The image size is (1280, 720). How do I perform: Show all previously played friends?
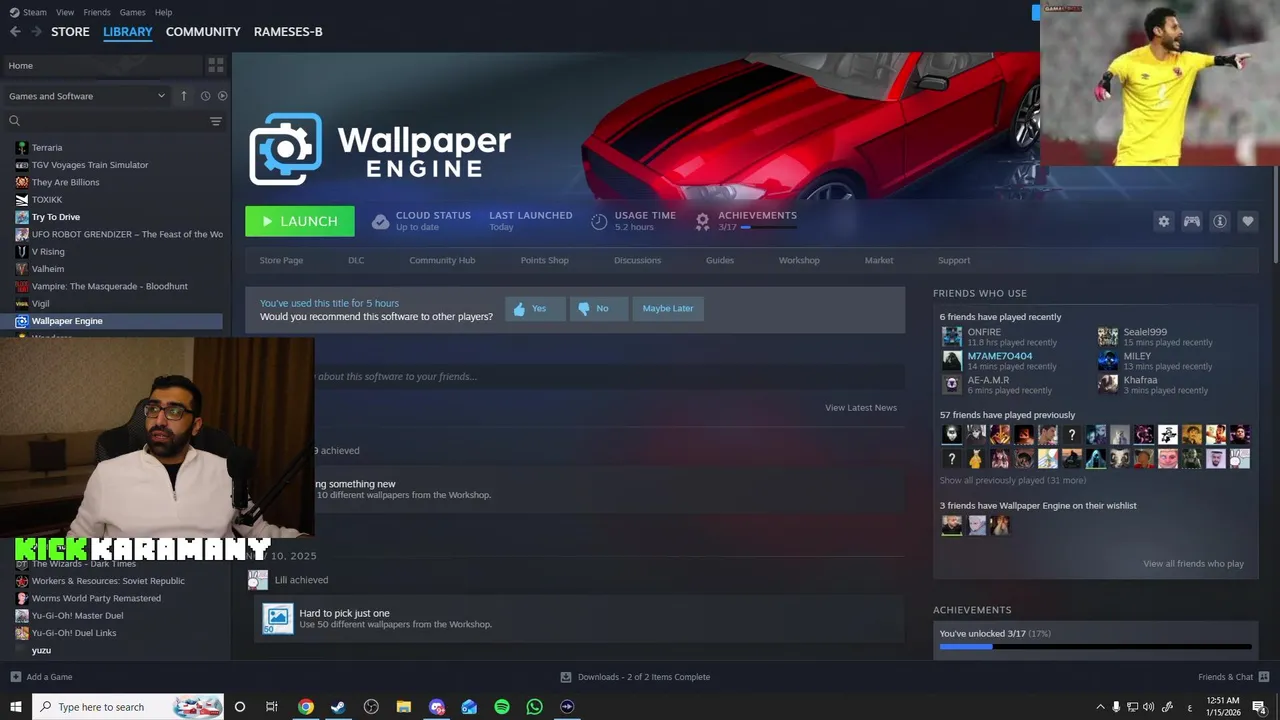tap(1013, 481)
